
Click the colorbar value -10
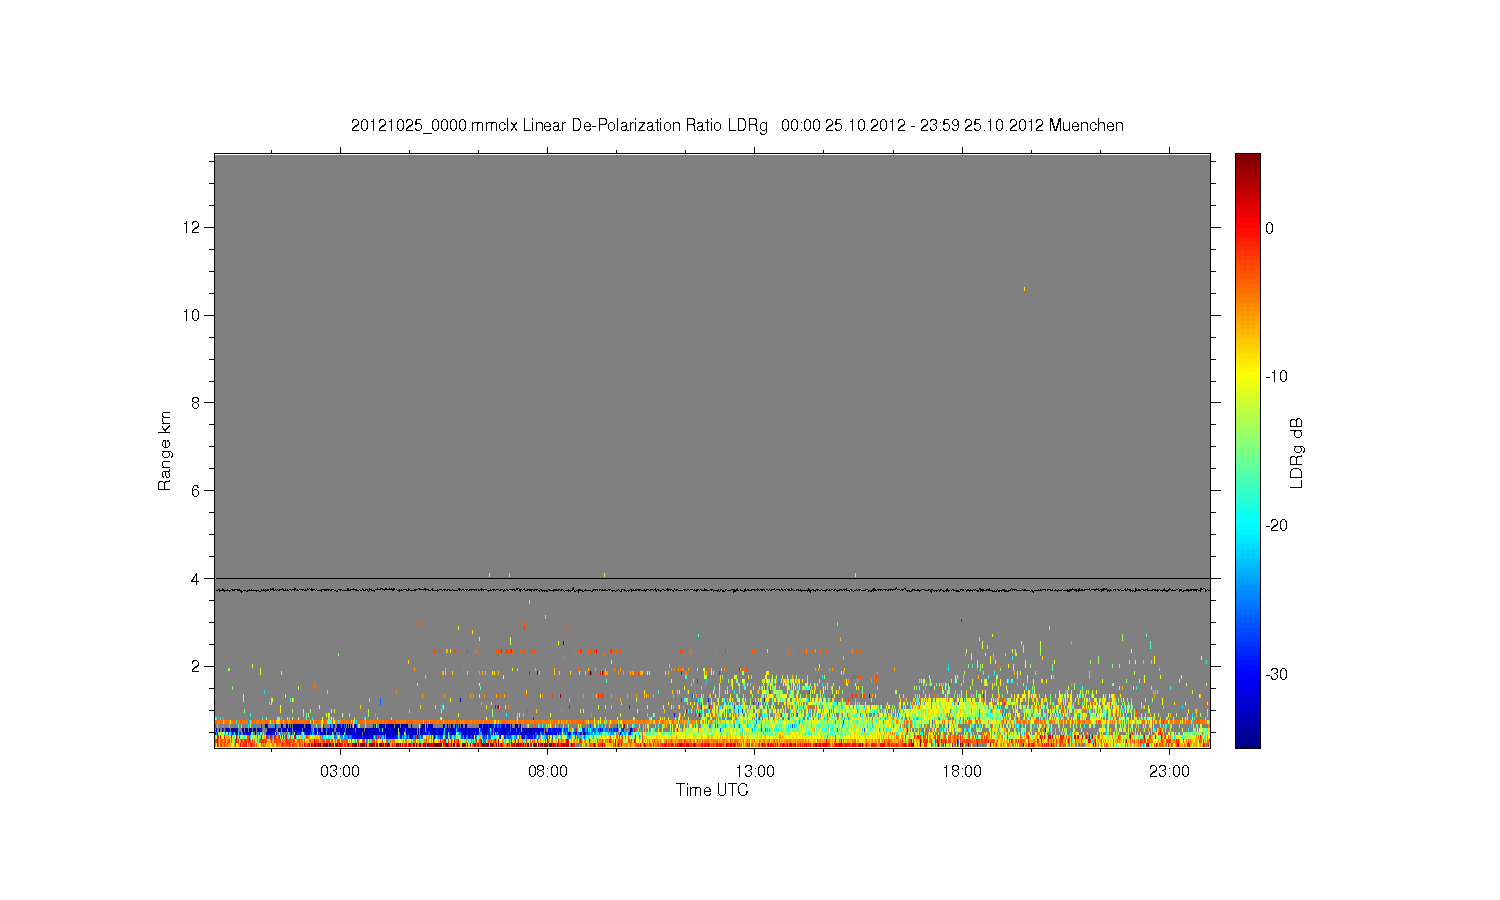tap(1274, 377)
